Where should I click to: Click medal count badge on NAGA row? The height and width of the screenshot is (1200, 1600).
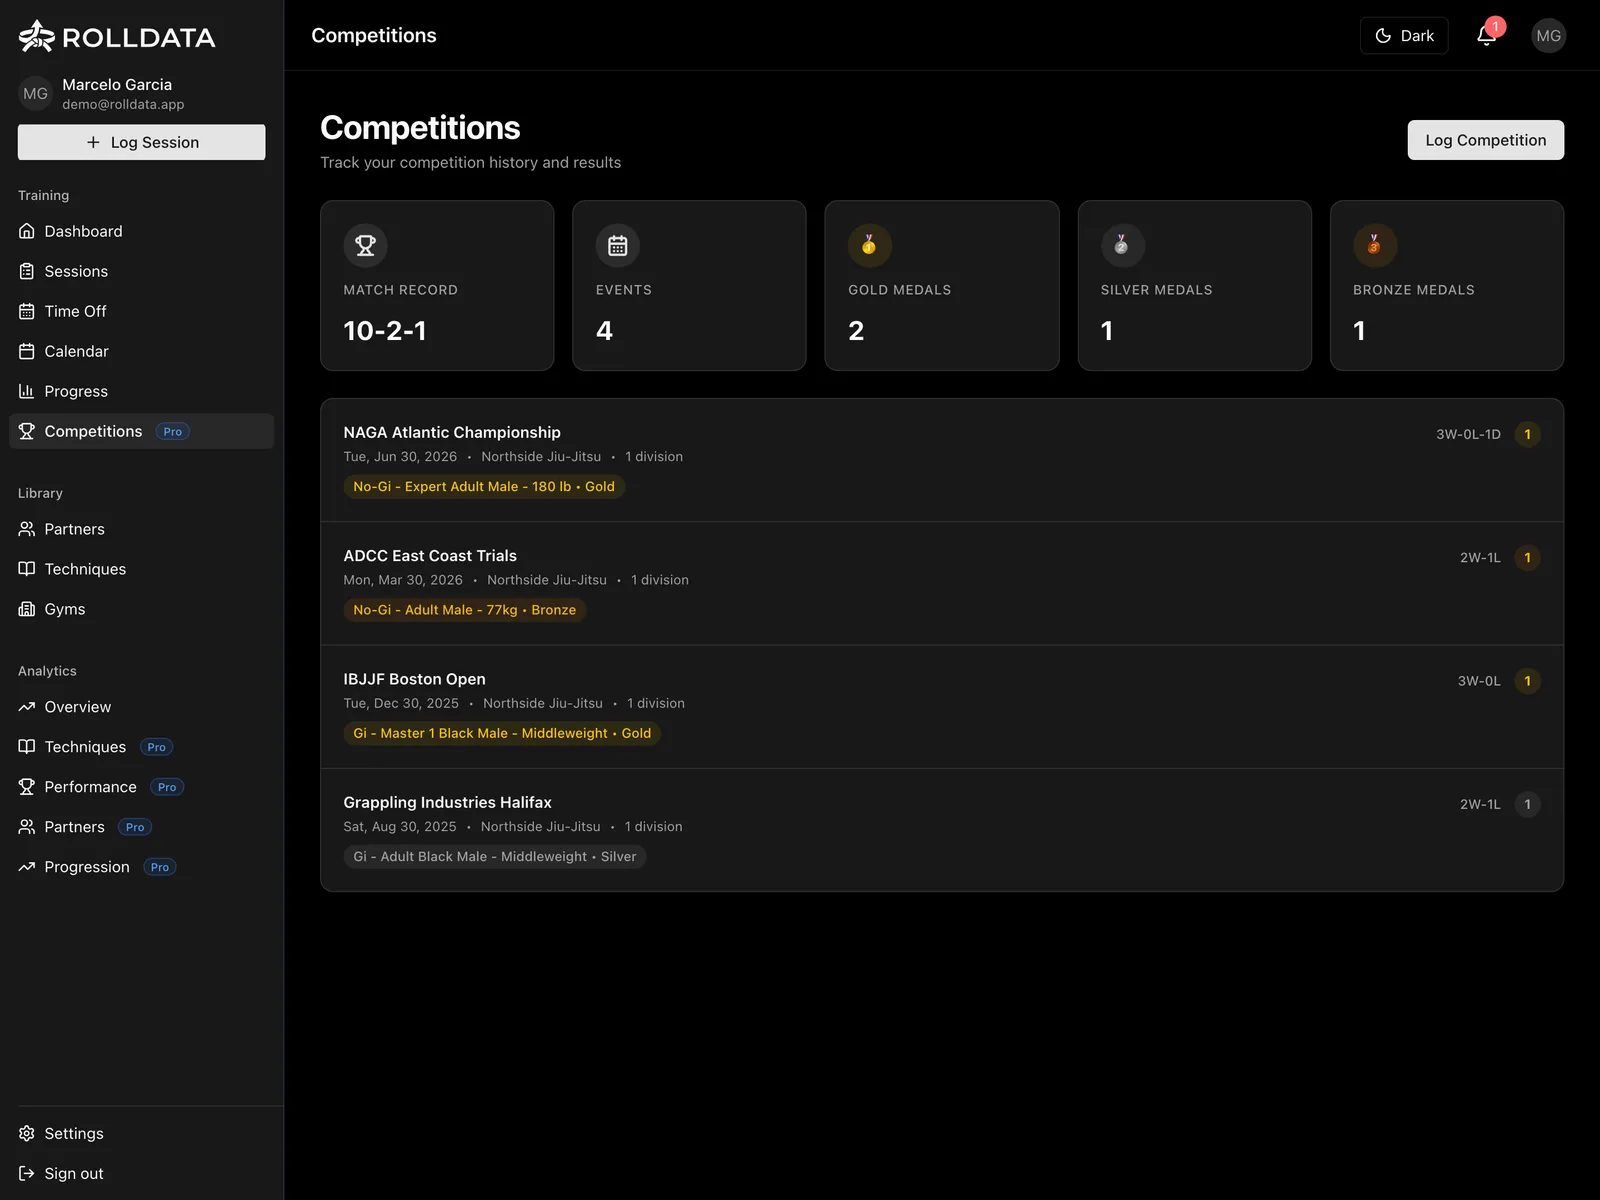click(x=1527, y=434)
